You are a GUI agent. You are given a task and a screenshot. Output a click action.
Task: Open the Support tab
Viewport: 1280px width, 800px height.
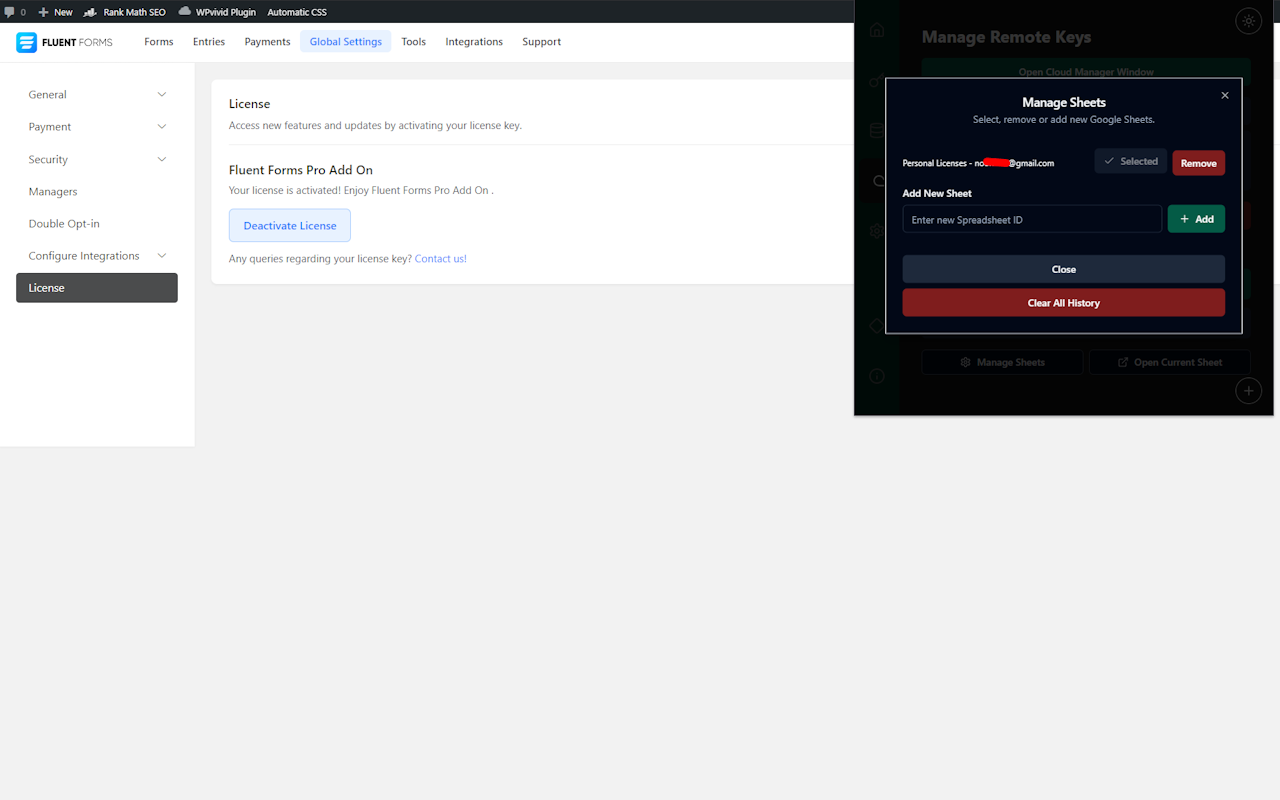point(542,42)
